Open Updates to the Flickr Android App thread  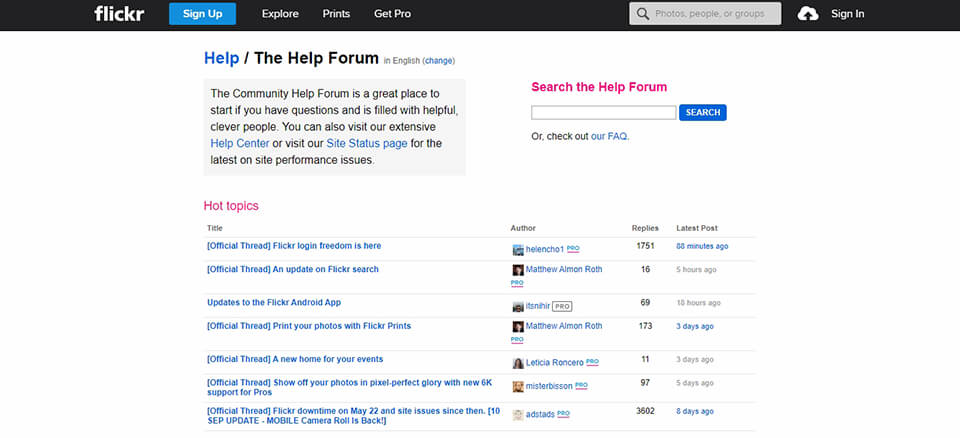274,303
